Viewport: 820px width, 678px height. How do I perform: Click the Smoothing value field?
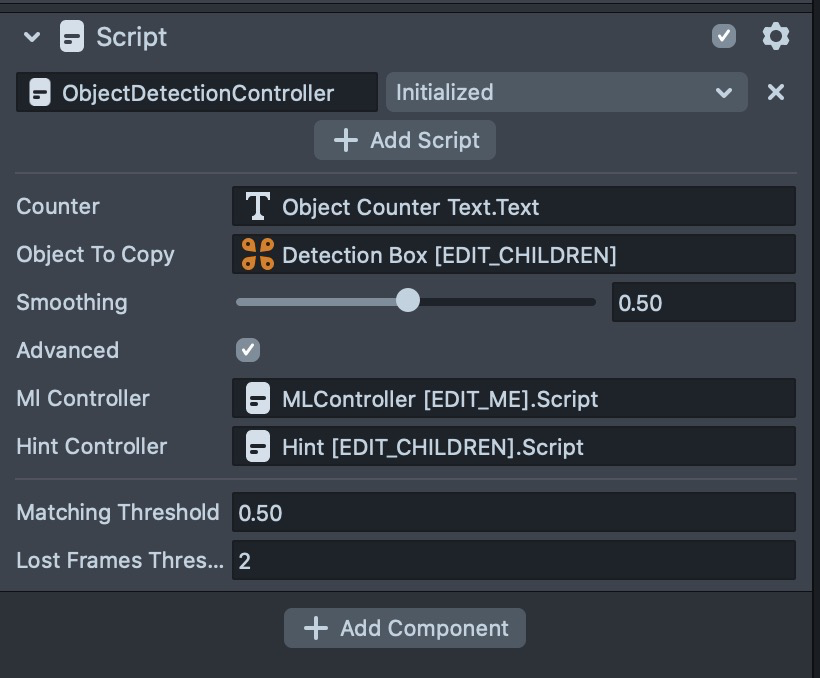coord(703,302)
